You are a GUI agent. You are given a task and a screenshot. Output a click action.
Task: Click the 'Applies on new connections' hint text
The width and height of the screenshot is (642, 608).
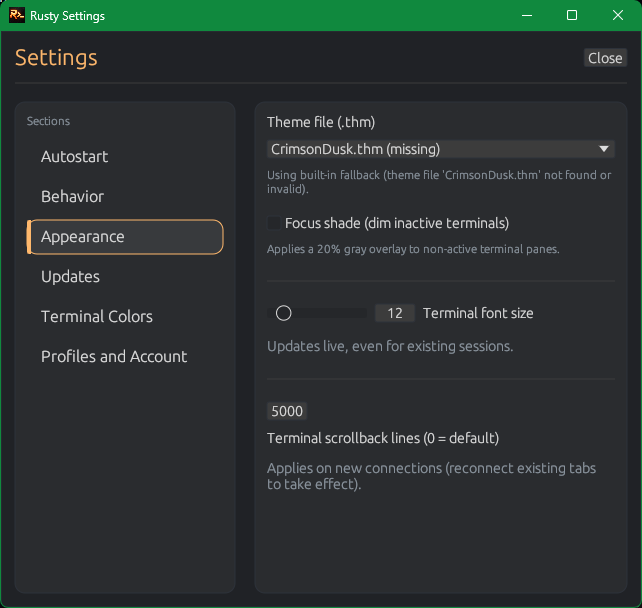tap(432, 476)
